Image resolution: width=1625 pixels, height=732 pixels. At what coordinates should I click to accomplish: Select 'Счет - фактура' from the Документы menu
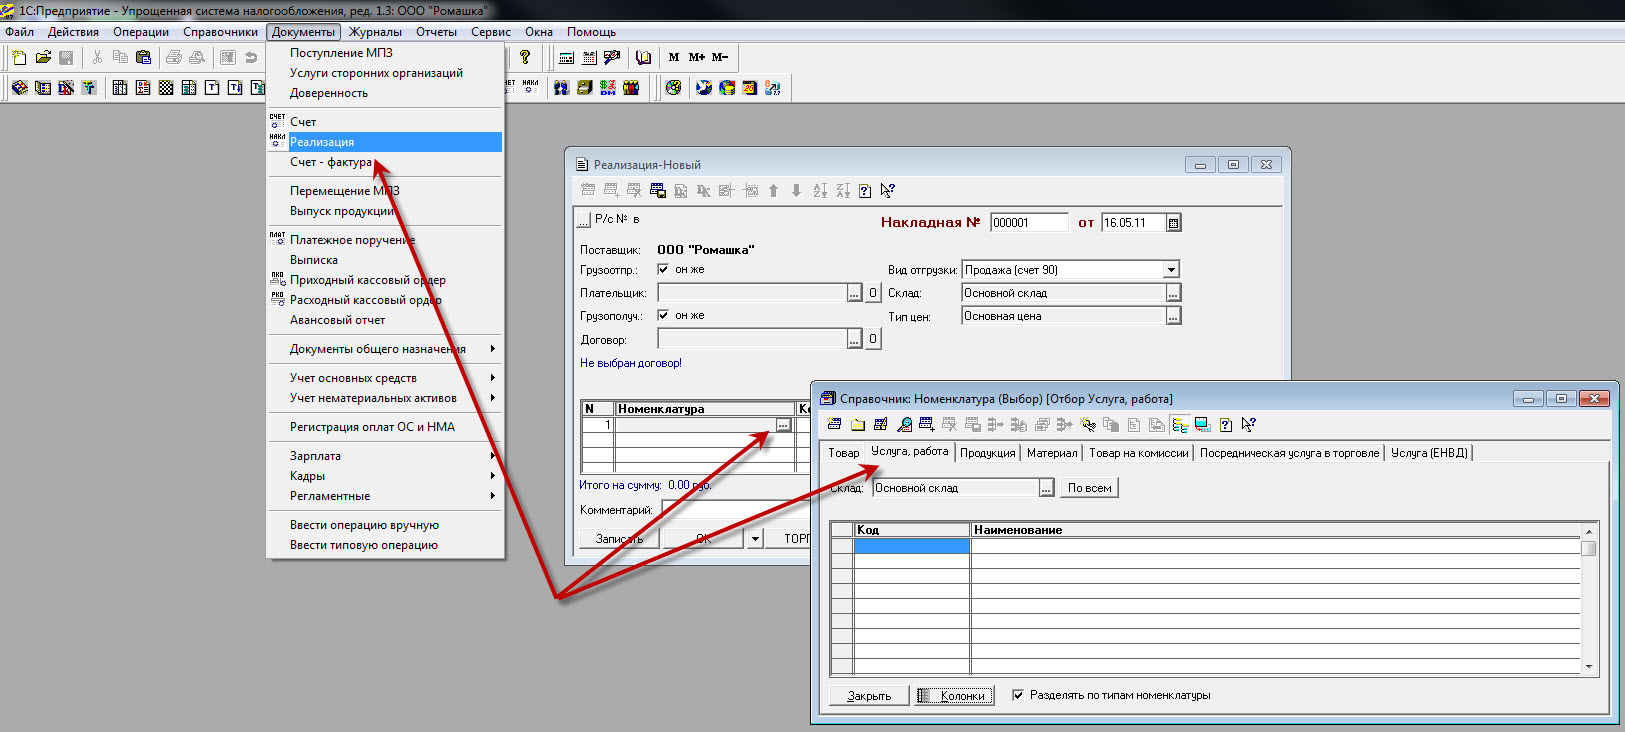pyautogui.click(x=331, y=162)
